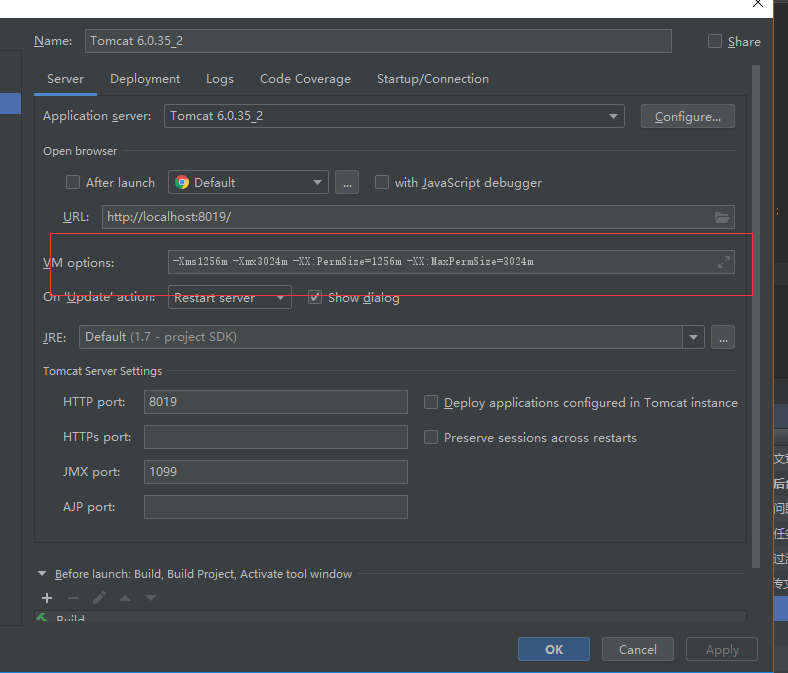Add a before-launch task with plus icon
The image size is (788, 673).
(47, 598)
